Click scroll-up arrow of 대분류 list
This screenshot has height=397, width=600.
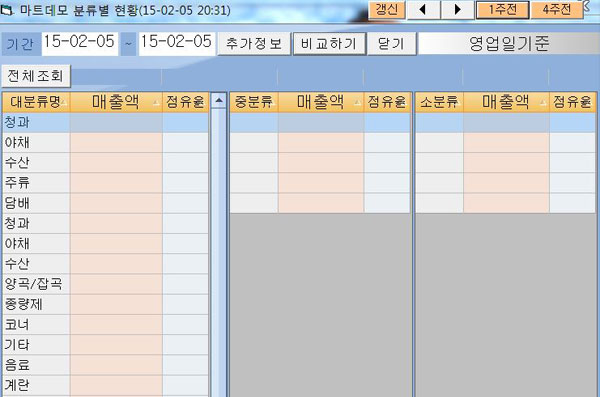pos(219,101)
